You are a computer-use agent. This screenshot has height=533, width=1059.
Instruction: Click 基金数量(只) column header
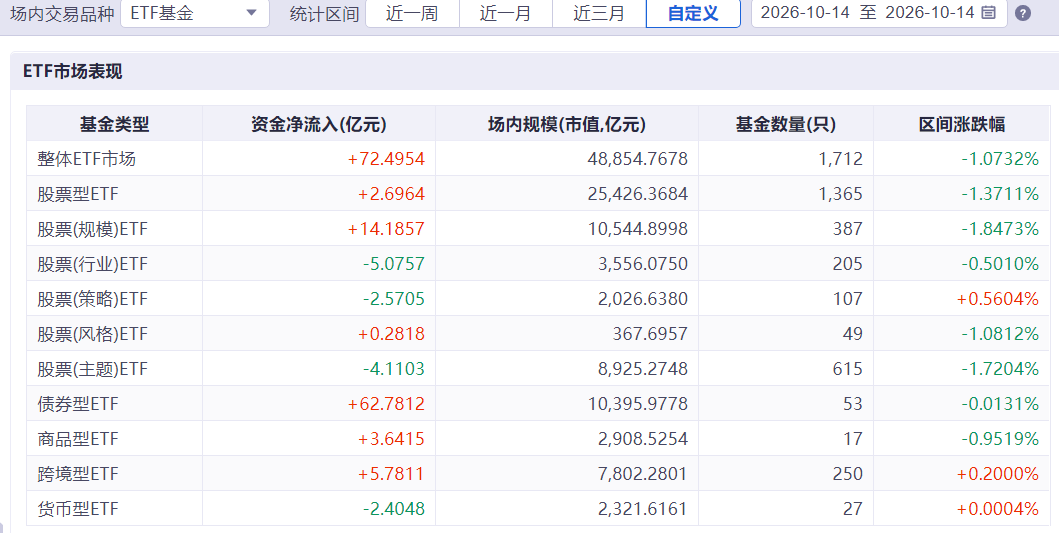tap(785, 124)
